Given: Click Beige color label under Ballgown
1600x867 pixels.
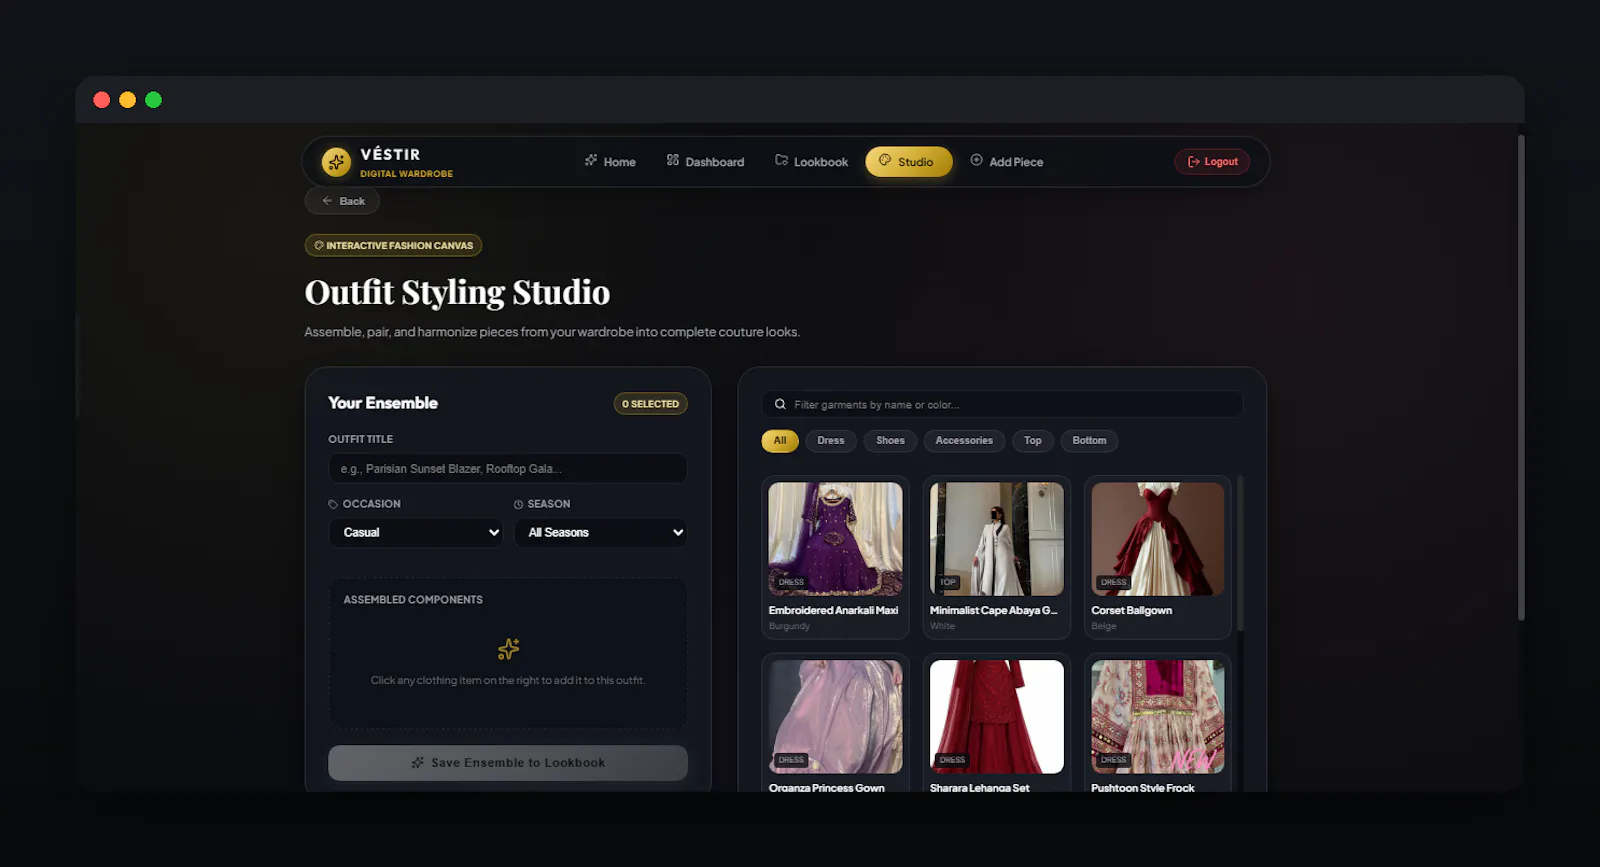Looking at the screenshot, I should coord(1104,627).
